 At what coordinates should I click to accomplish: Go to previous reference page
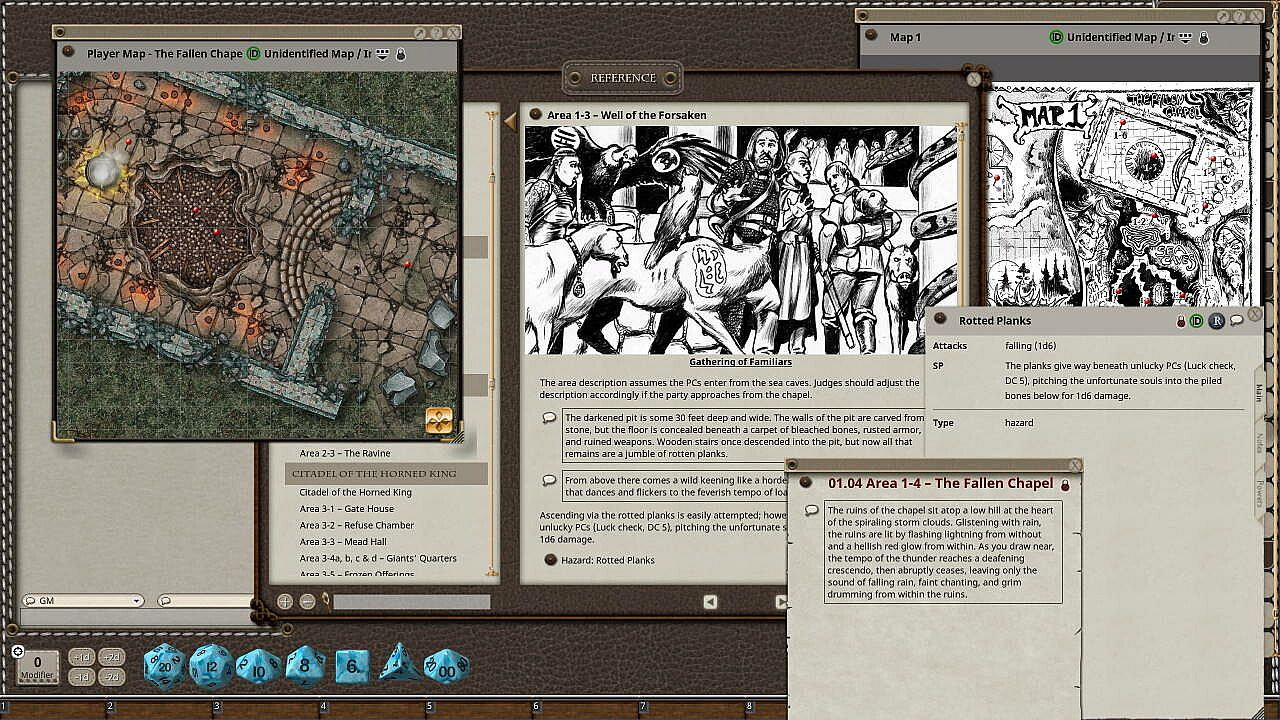pyautogui.click(x=710, y=601)
